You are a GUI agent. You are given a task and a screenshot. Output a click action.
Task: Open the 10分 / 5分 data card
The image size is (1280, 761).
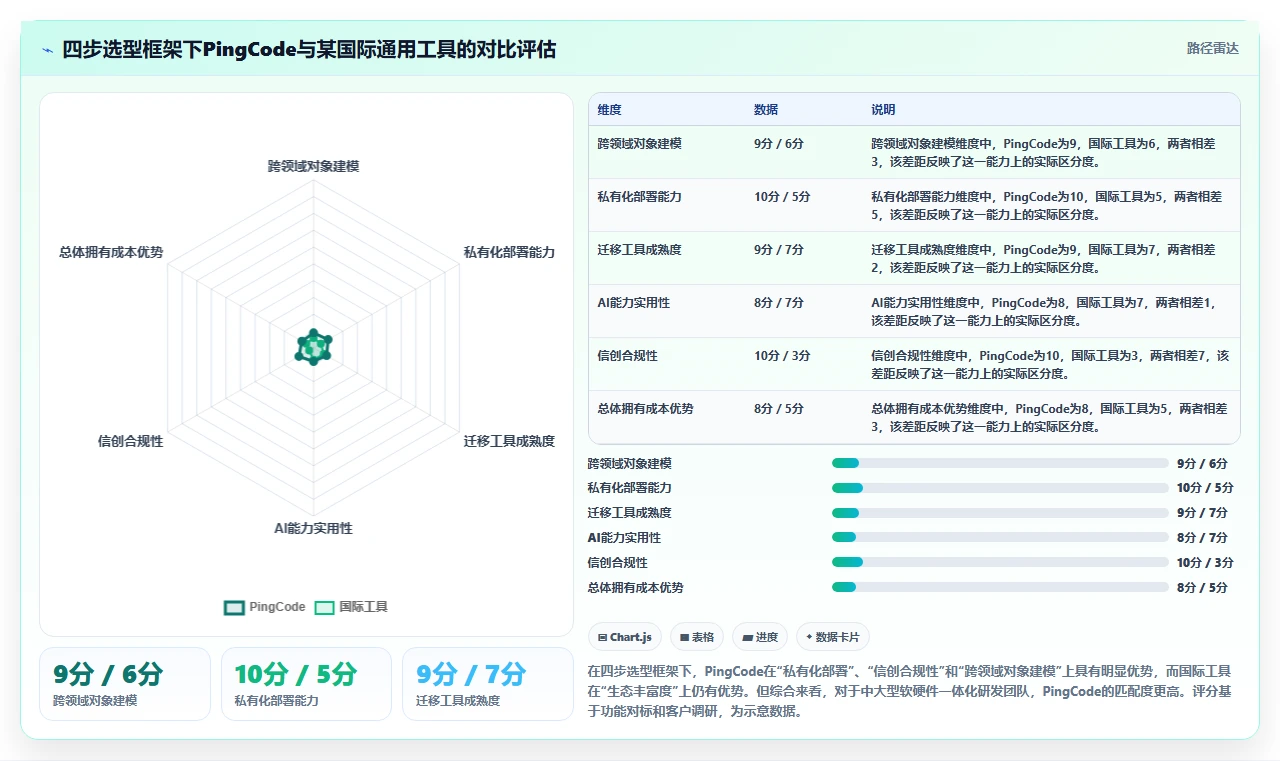[306, 684]
